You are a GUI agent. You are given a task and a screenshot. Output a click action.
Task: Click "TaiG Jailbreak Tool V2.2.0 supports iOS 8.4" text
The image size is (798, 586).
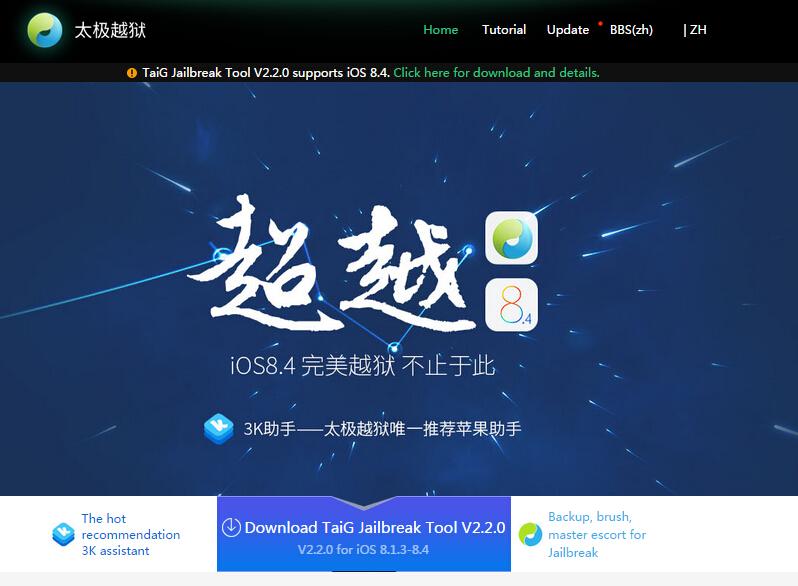[x=266, y=73]
